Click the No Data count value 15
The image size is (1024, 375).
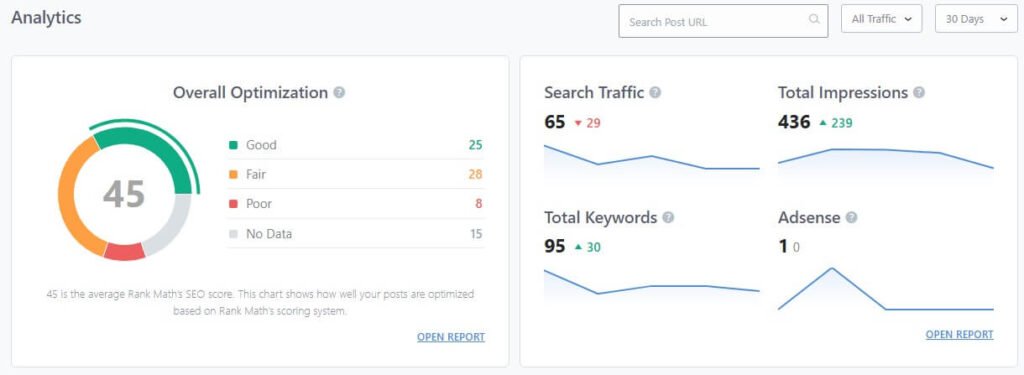click(476, 234)
